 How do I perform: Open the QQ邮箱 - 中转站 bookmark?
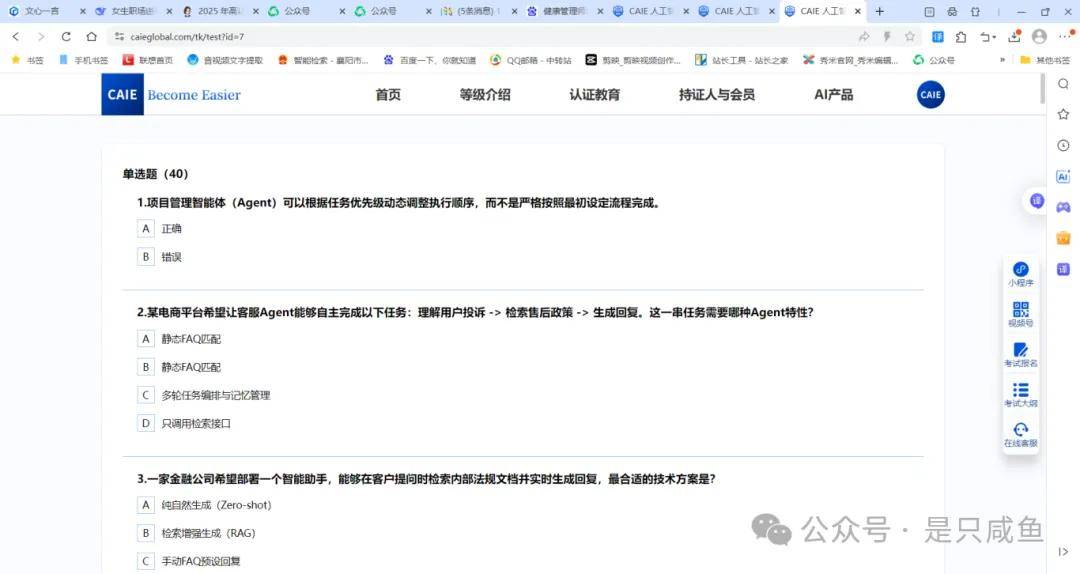[x=530, y=60]
